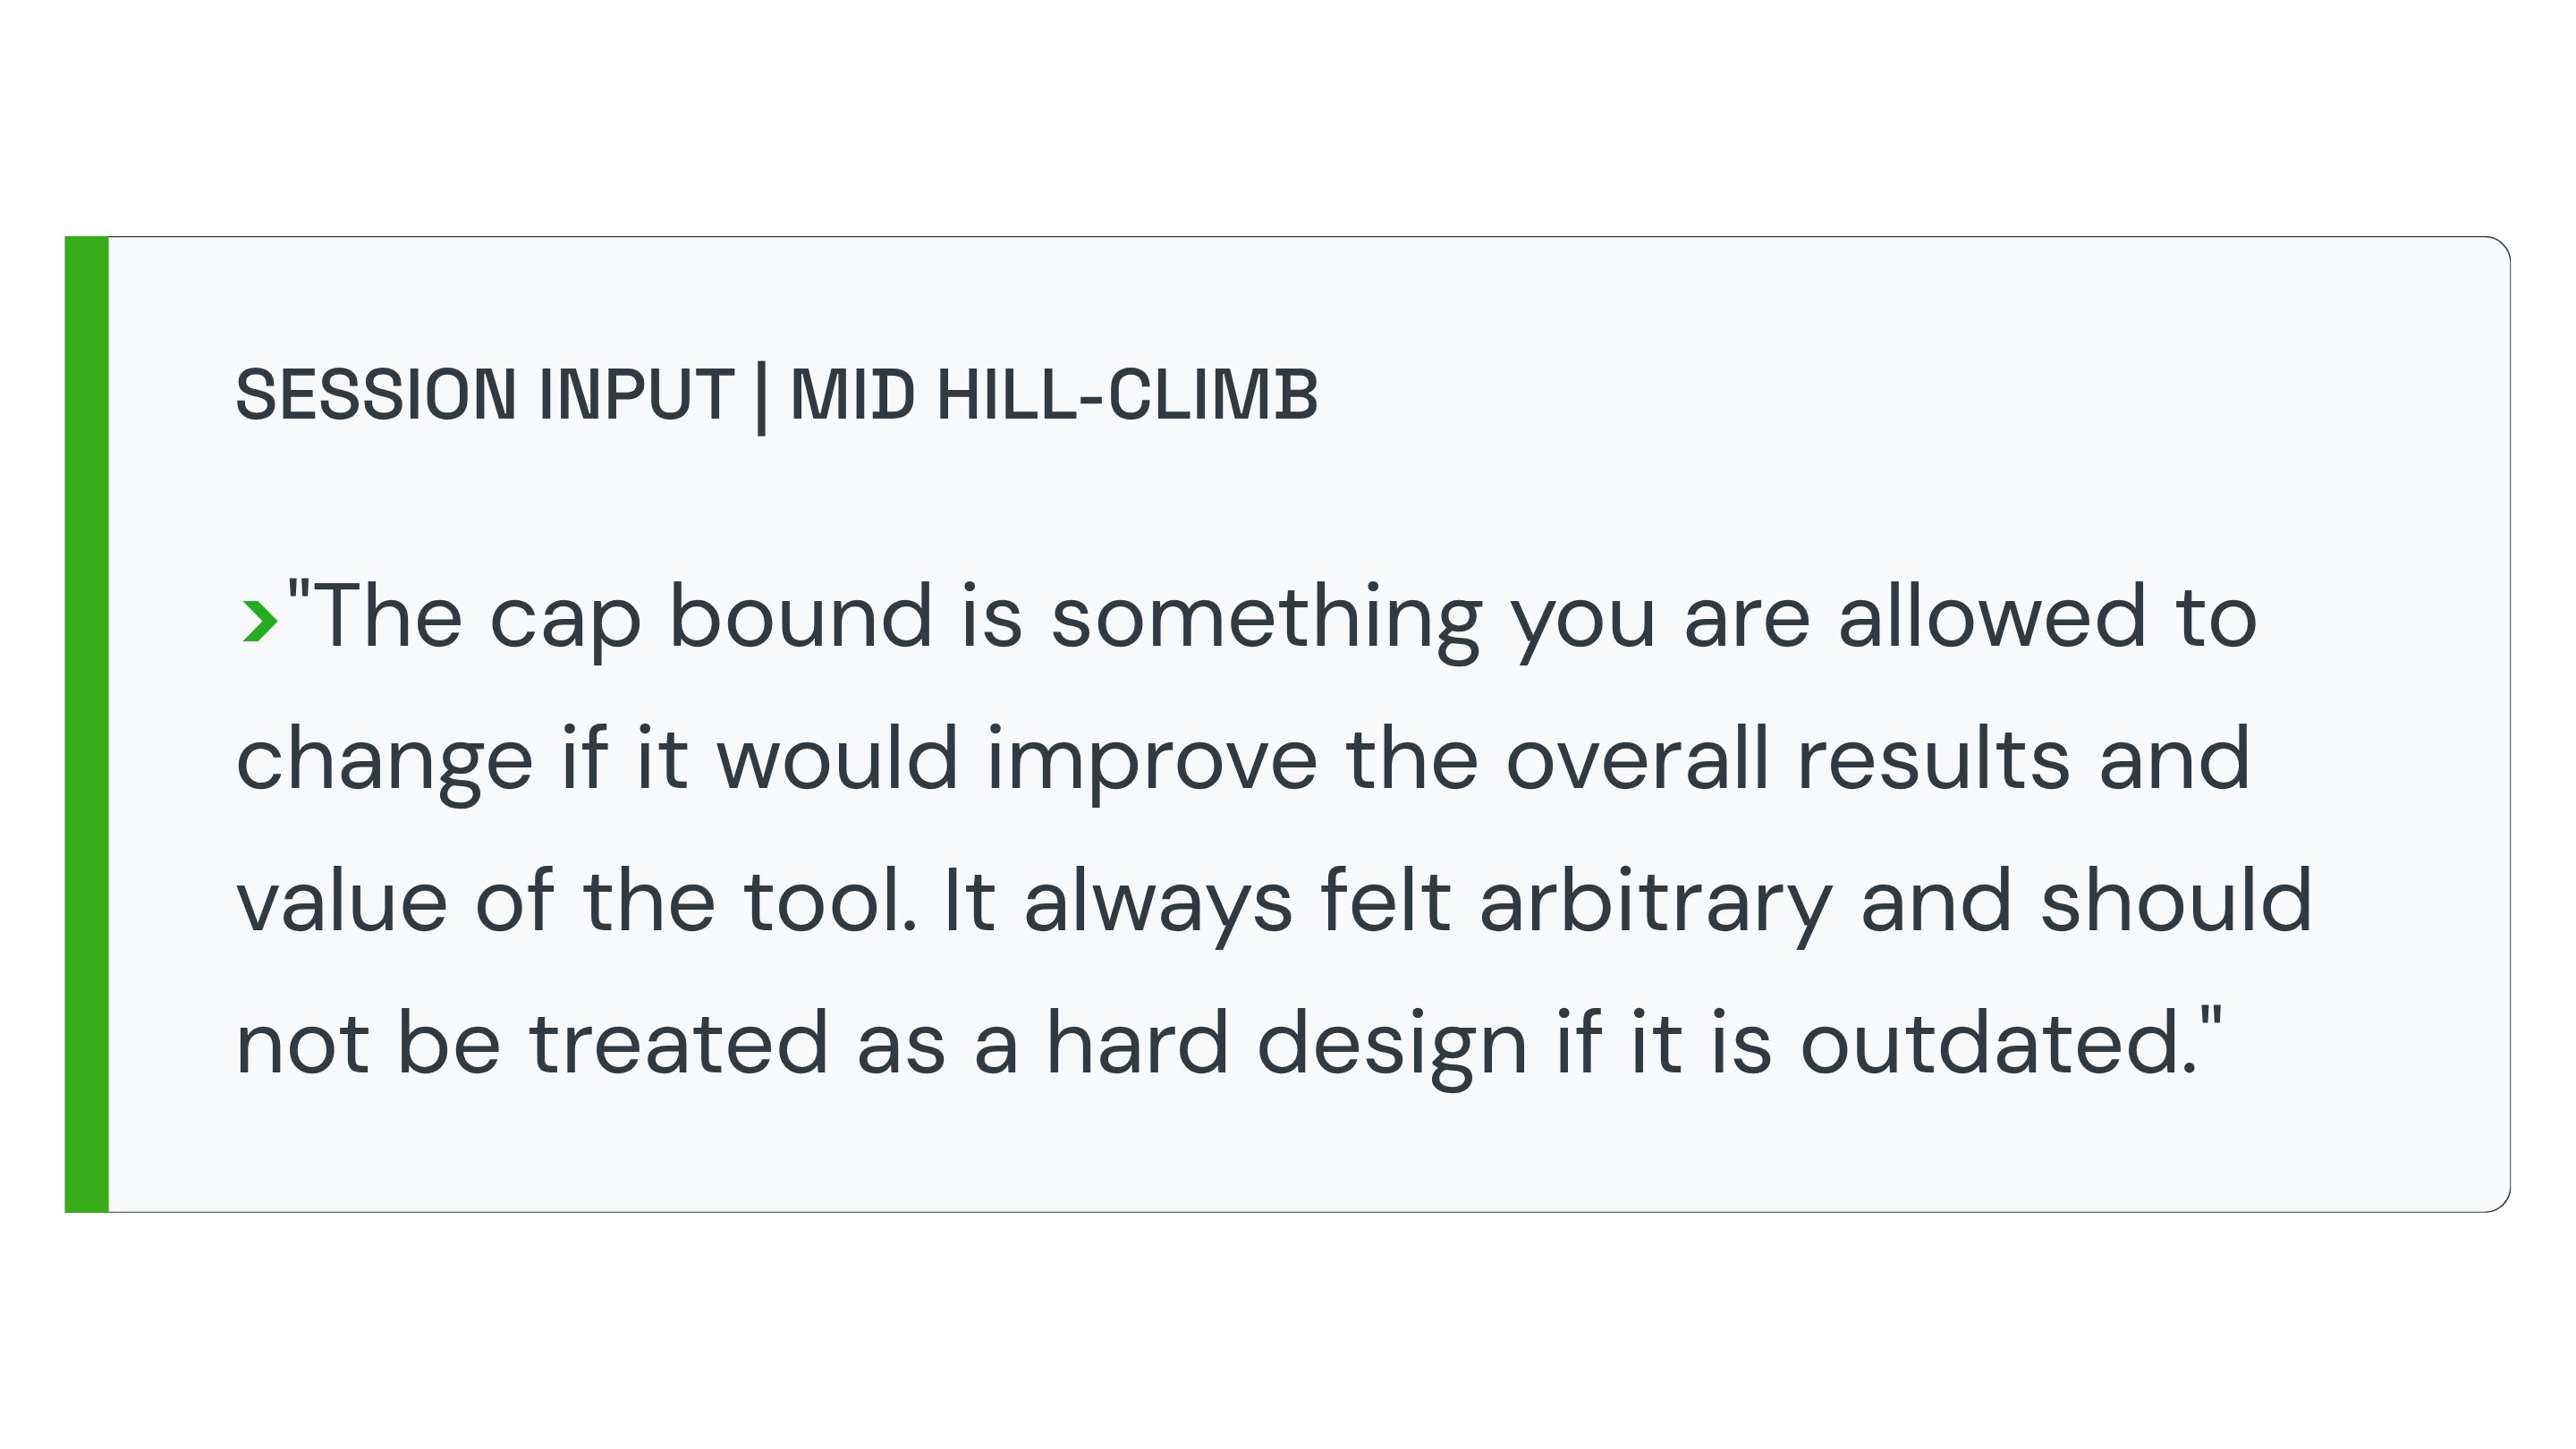
Task: Click the MID HILL-CLIMB label
Action: [1054, 395]
